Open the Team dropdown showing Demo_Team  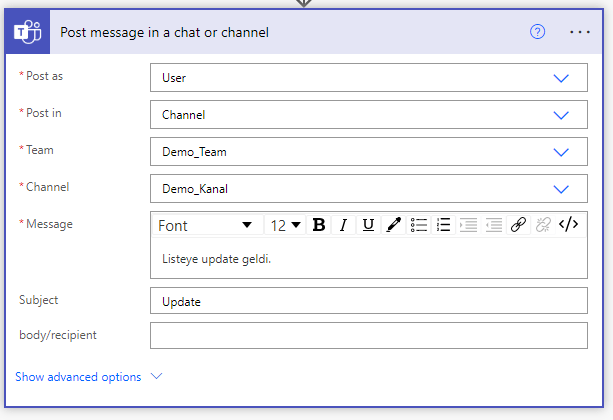pyautogui.click(x=560, y=152)
